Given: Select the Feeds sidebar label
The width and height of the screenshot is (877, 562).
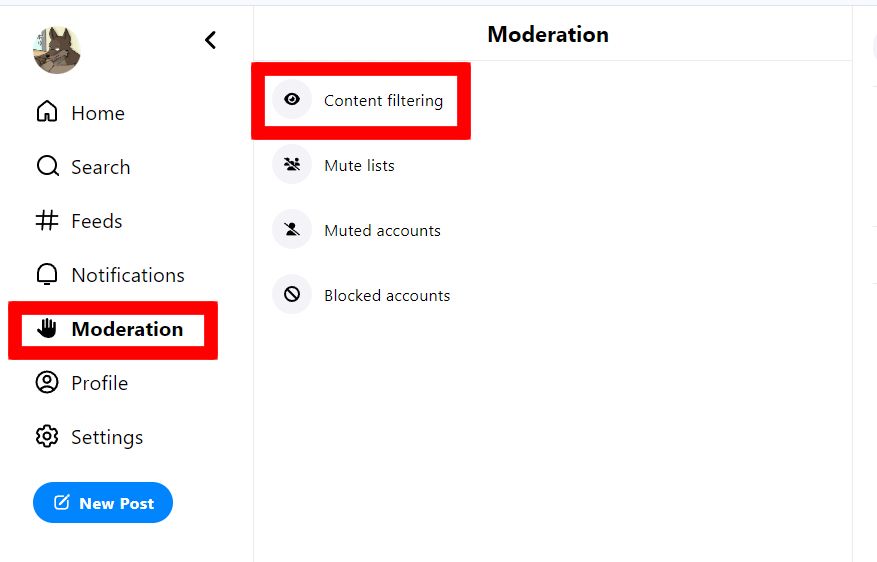Looking at the screenshot, I should coord(97,221).
